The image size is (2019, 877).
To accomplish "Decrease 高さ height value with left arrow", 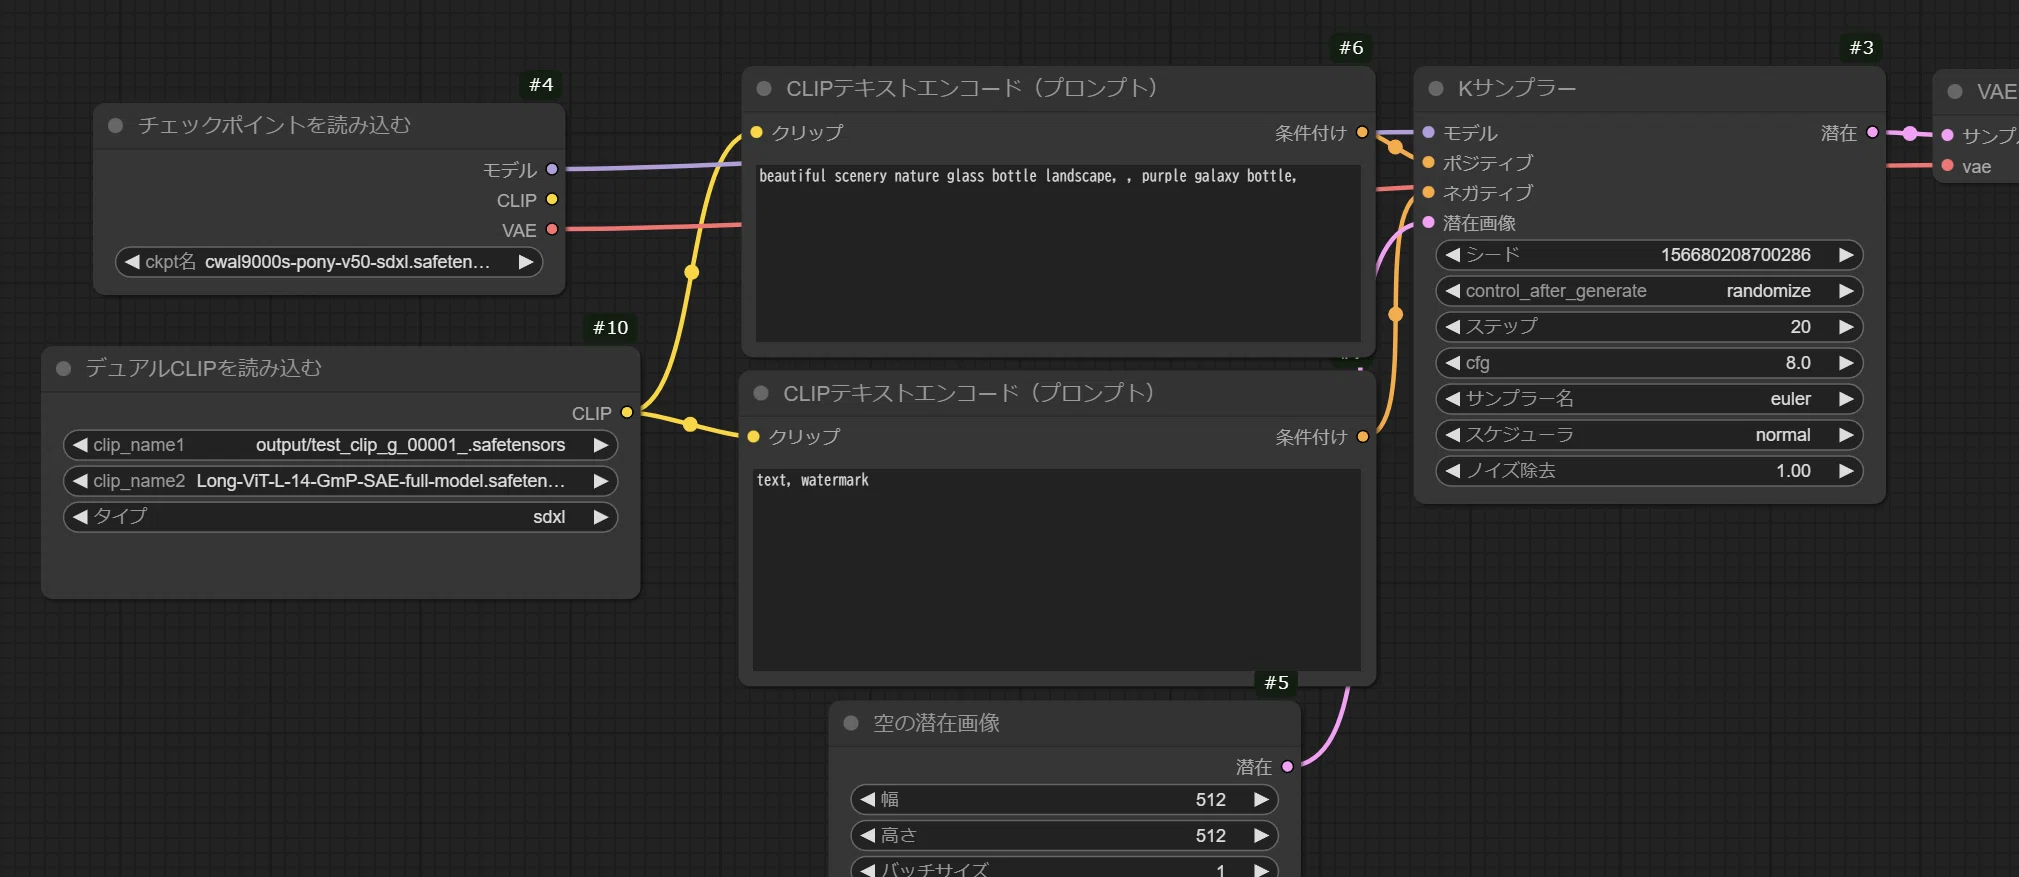I will tap(868, 836).
